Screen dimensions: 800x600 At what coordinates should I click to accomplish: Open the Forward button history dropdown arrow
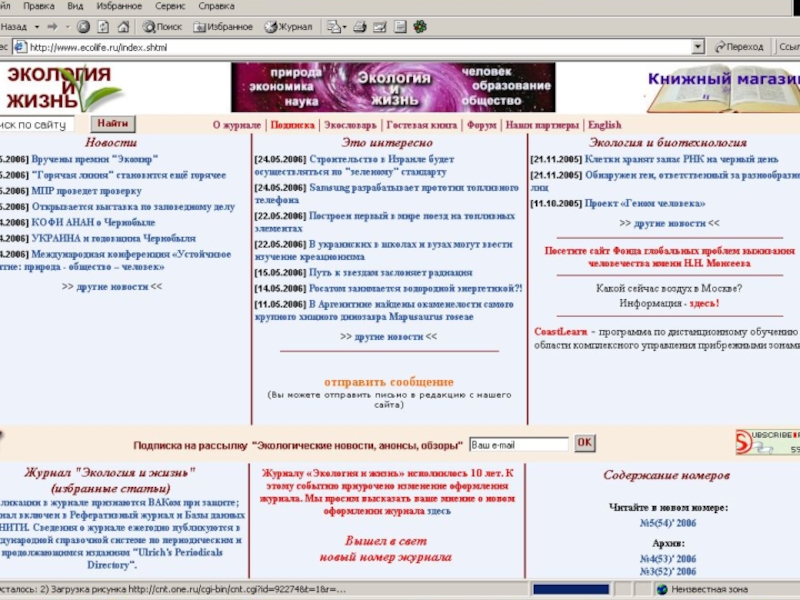[x=67, y=27]
